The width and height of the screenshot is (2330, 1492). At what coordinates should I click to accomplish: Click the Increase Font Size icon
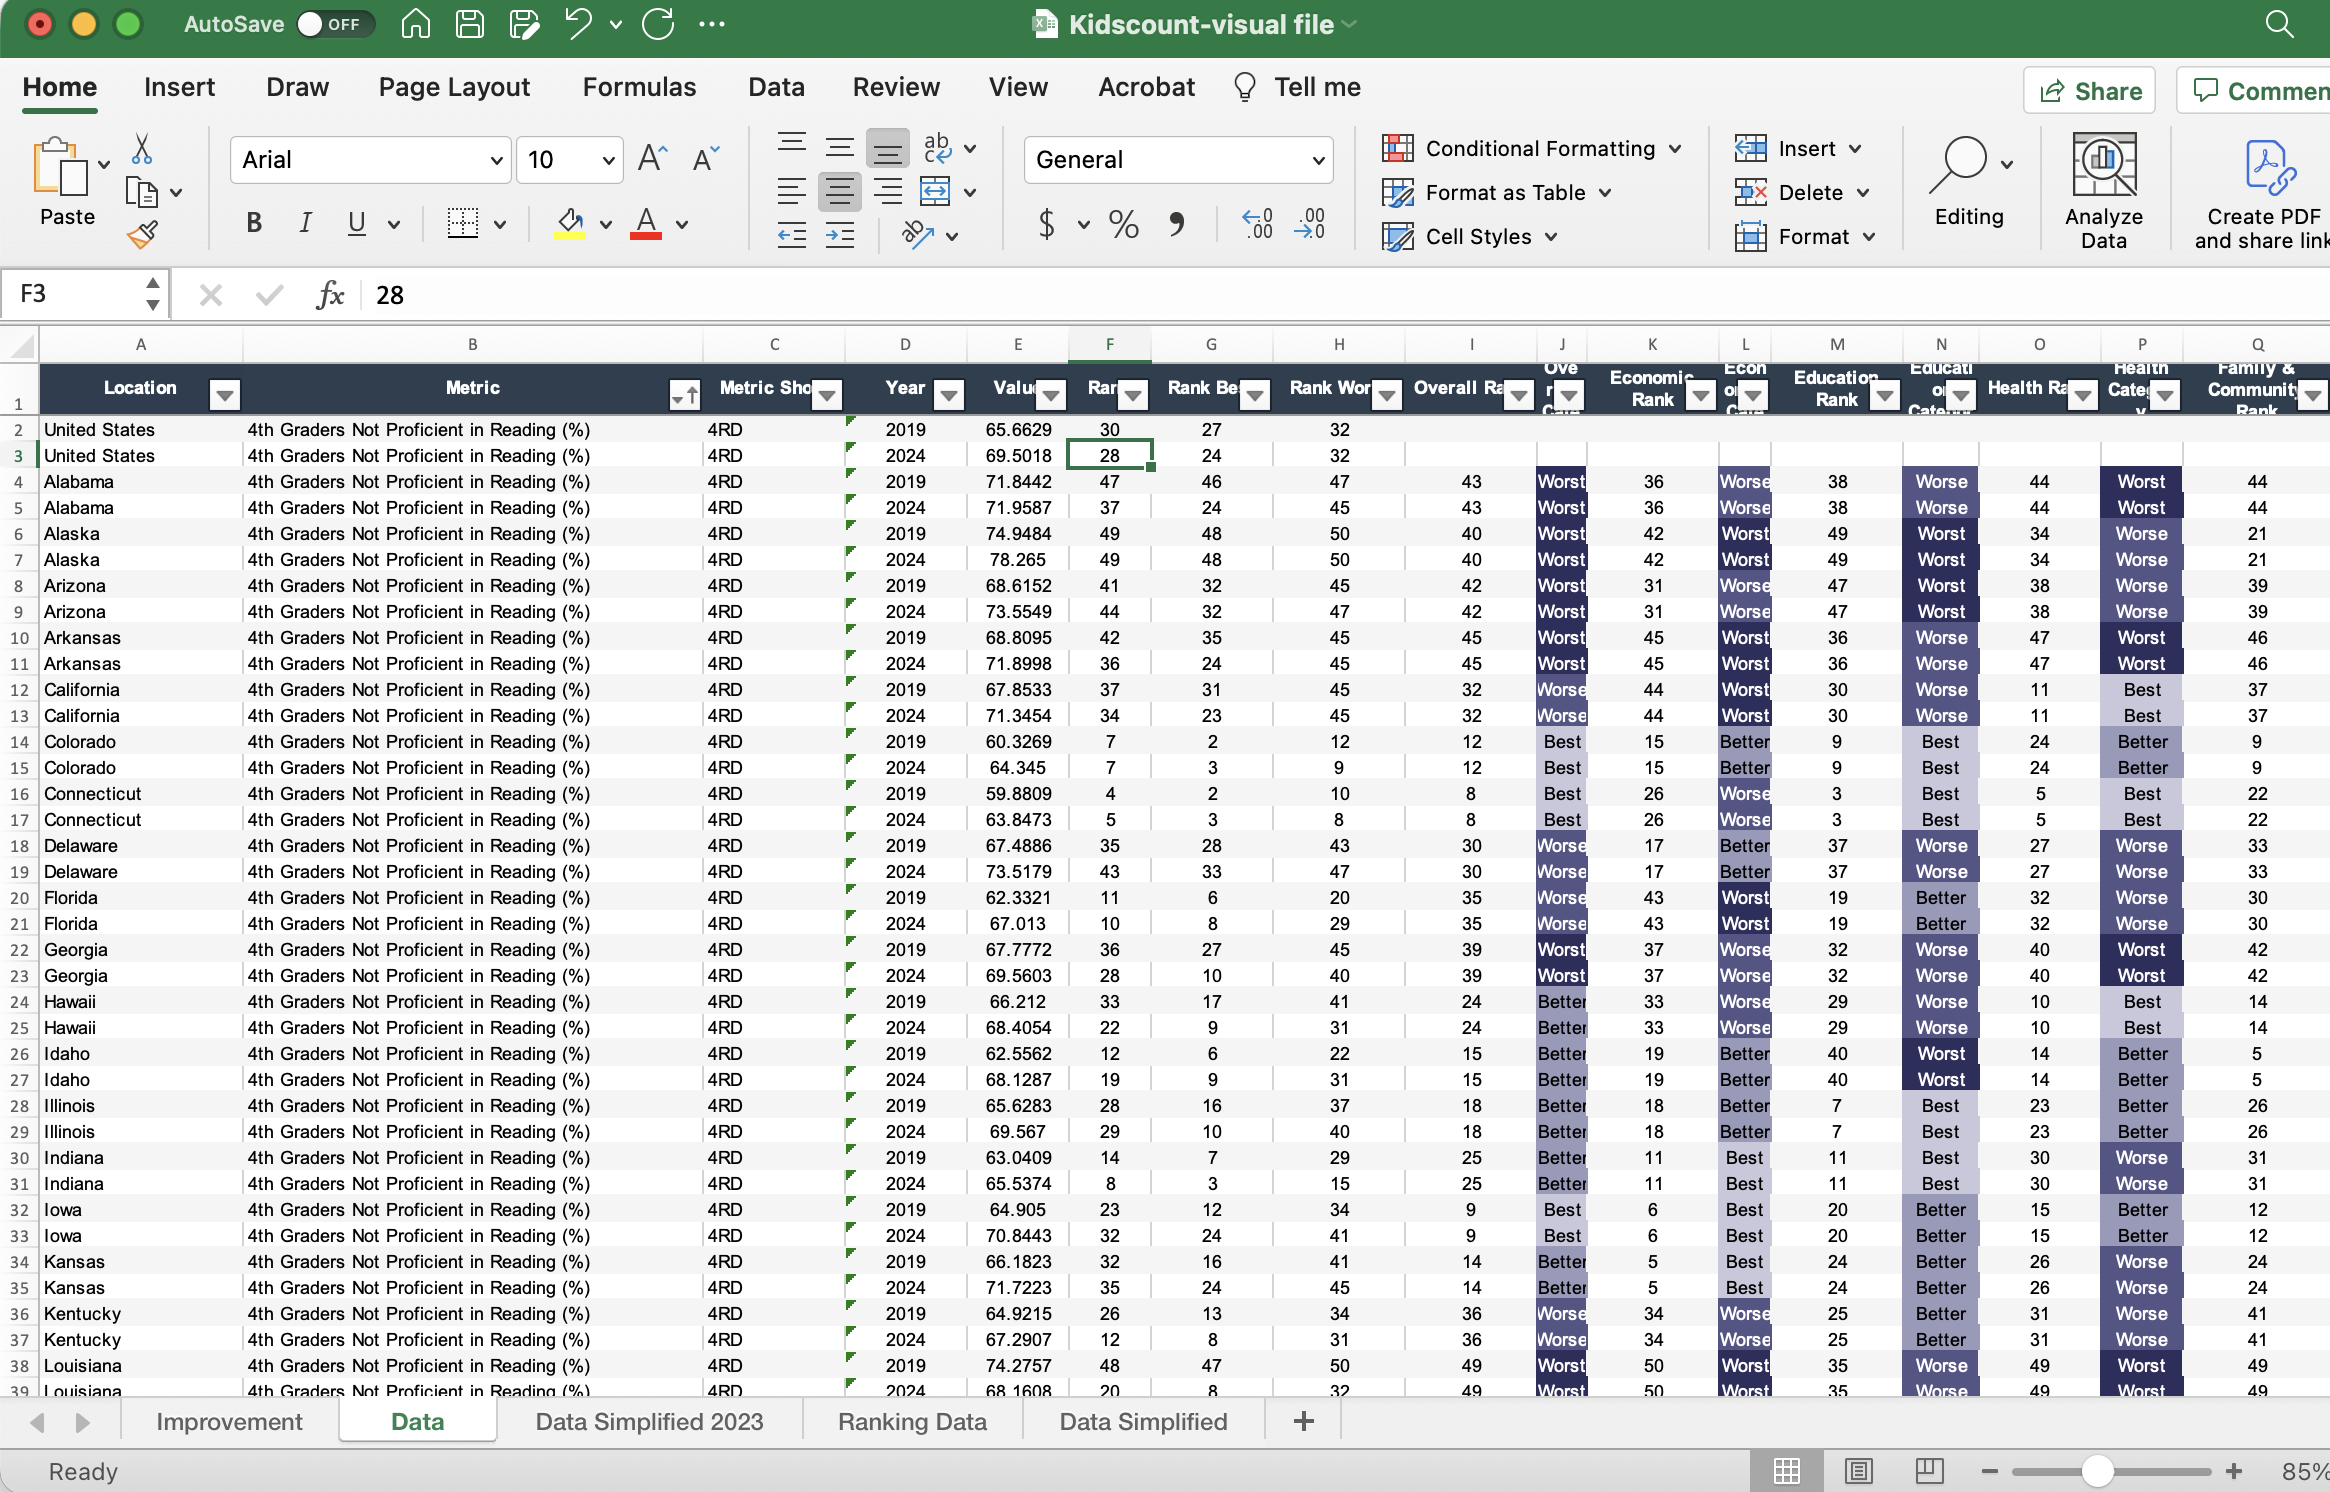click(x=652, y=159)
